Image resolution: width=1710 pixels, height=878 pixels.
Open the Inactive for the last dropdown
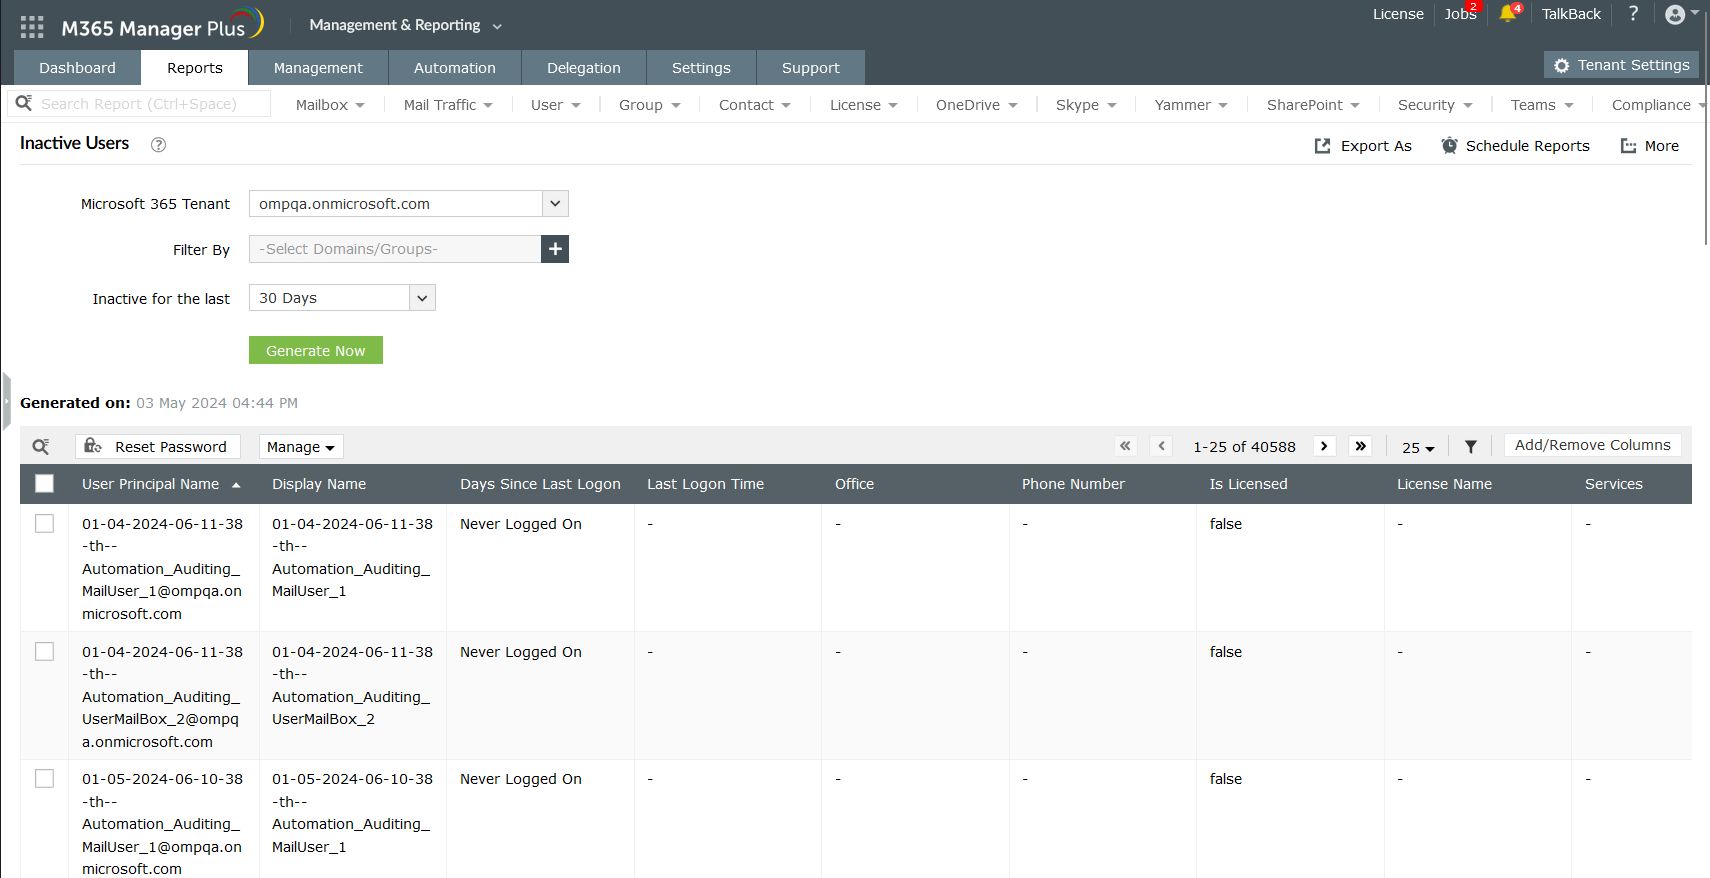342,298
